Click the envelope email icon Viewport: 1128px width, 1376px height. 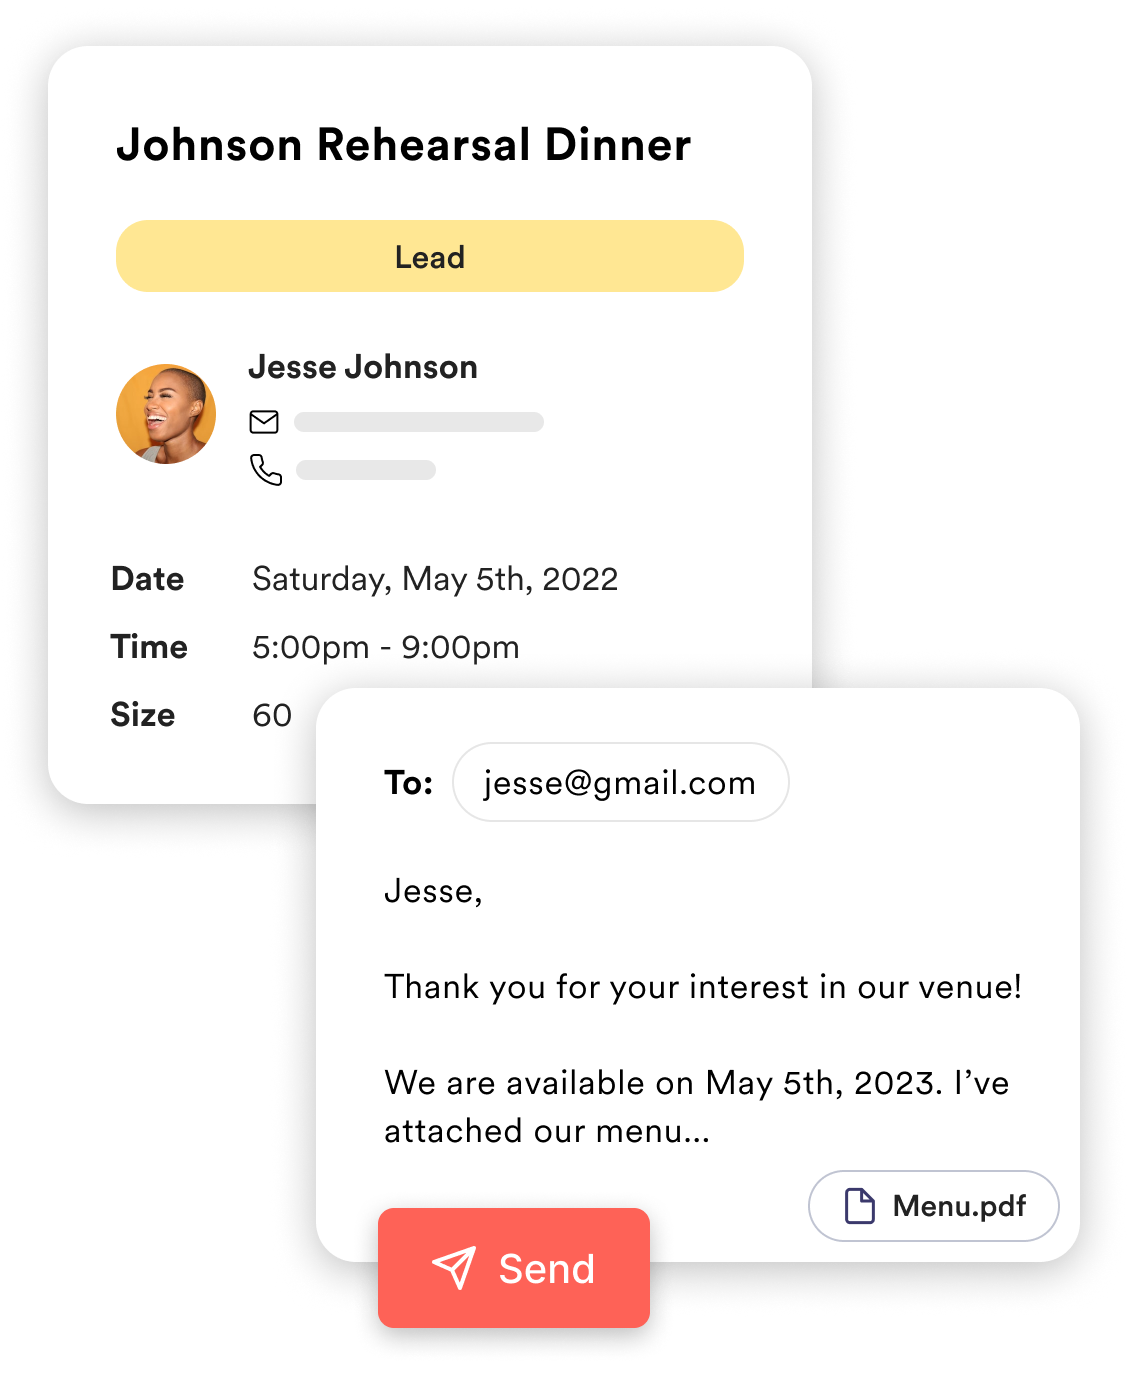point(264,422)
